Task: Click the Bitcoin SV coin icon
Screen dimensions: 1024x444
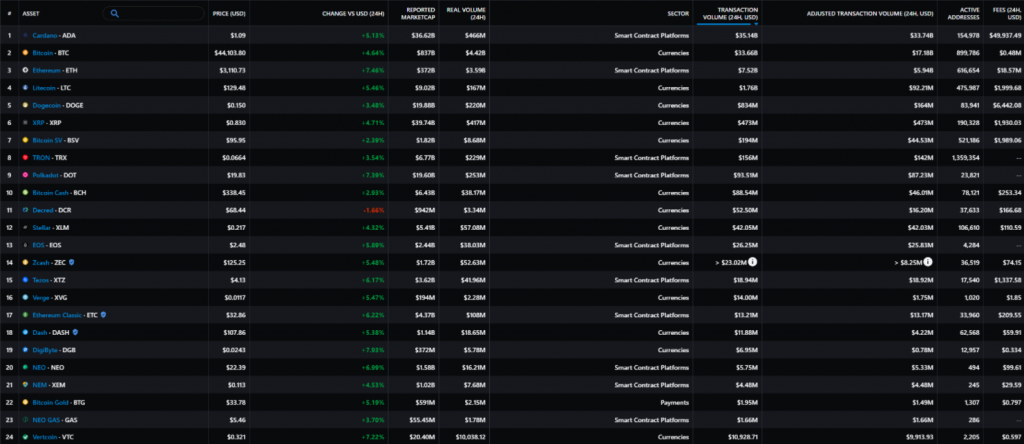Action: point(25,140)
